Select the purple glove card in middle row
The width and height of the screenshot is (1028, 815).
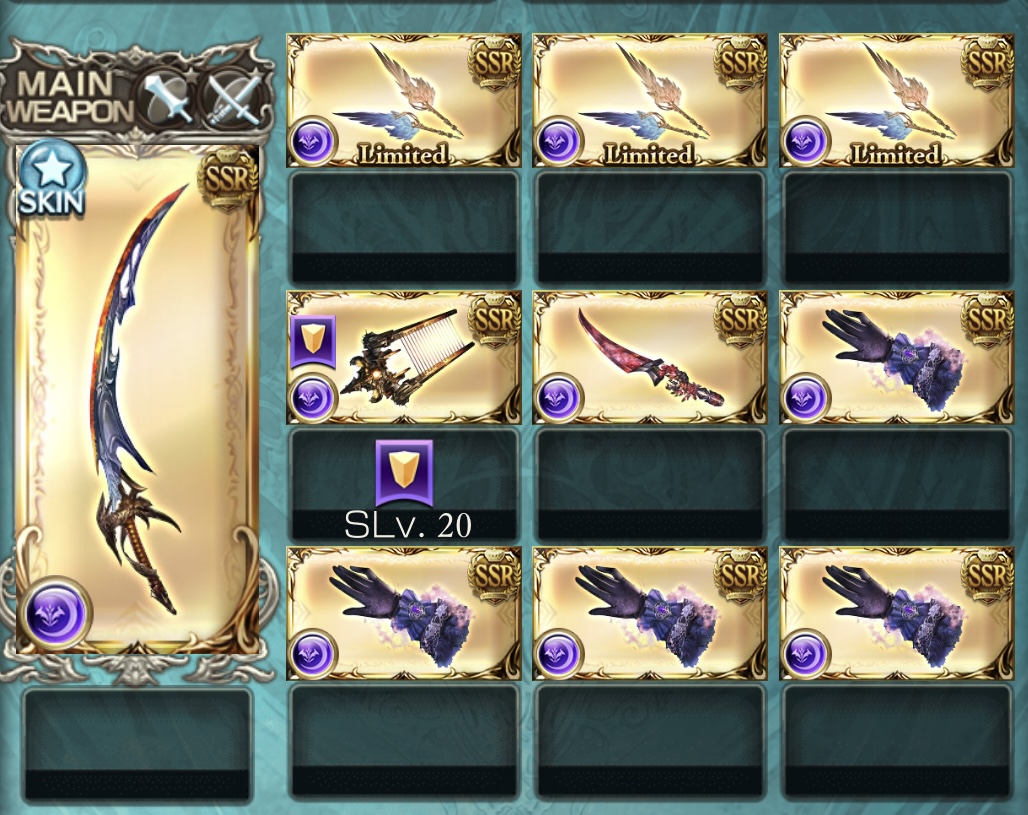896,357
